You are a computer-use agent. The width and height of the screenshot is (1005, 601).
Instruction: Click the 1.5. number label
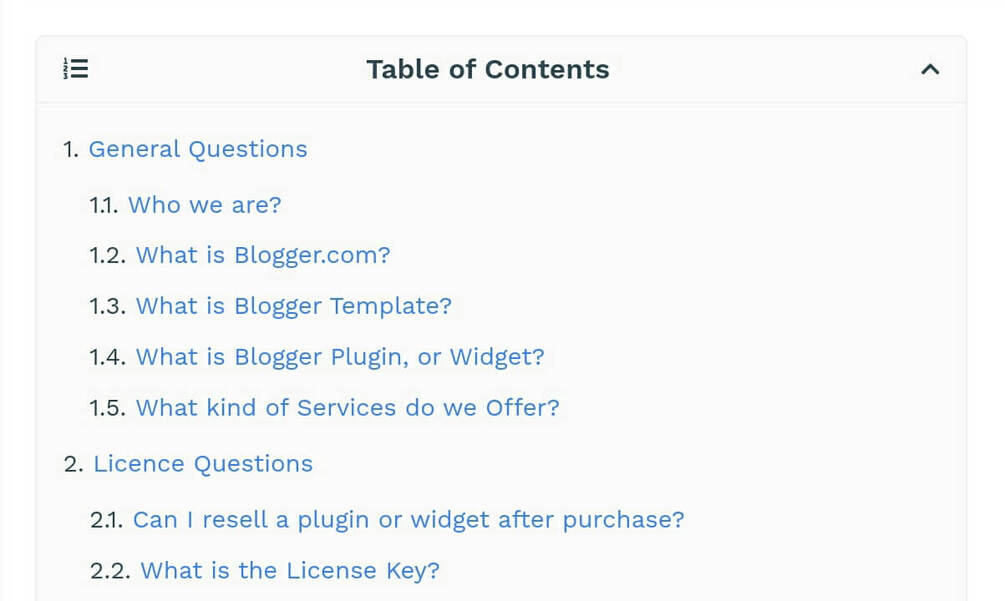pyautogui.click(x=107, y=408)
